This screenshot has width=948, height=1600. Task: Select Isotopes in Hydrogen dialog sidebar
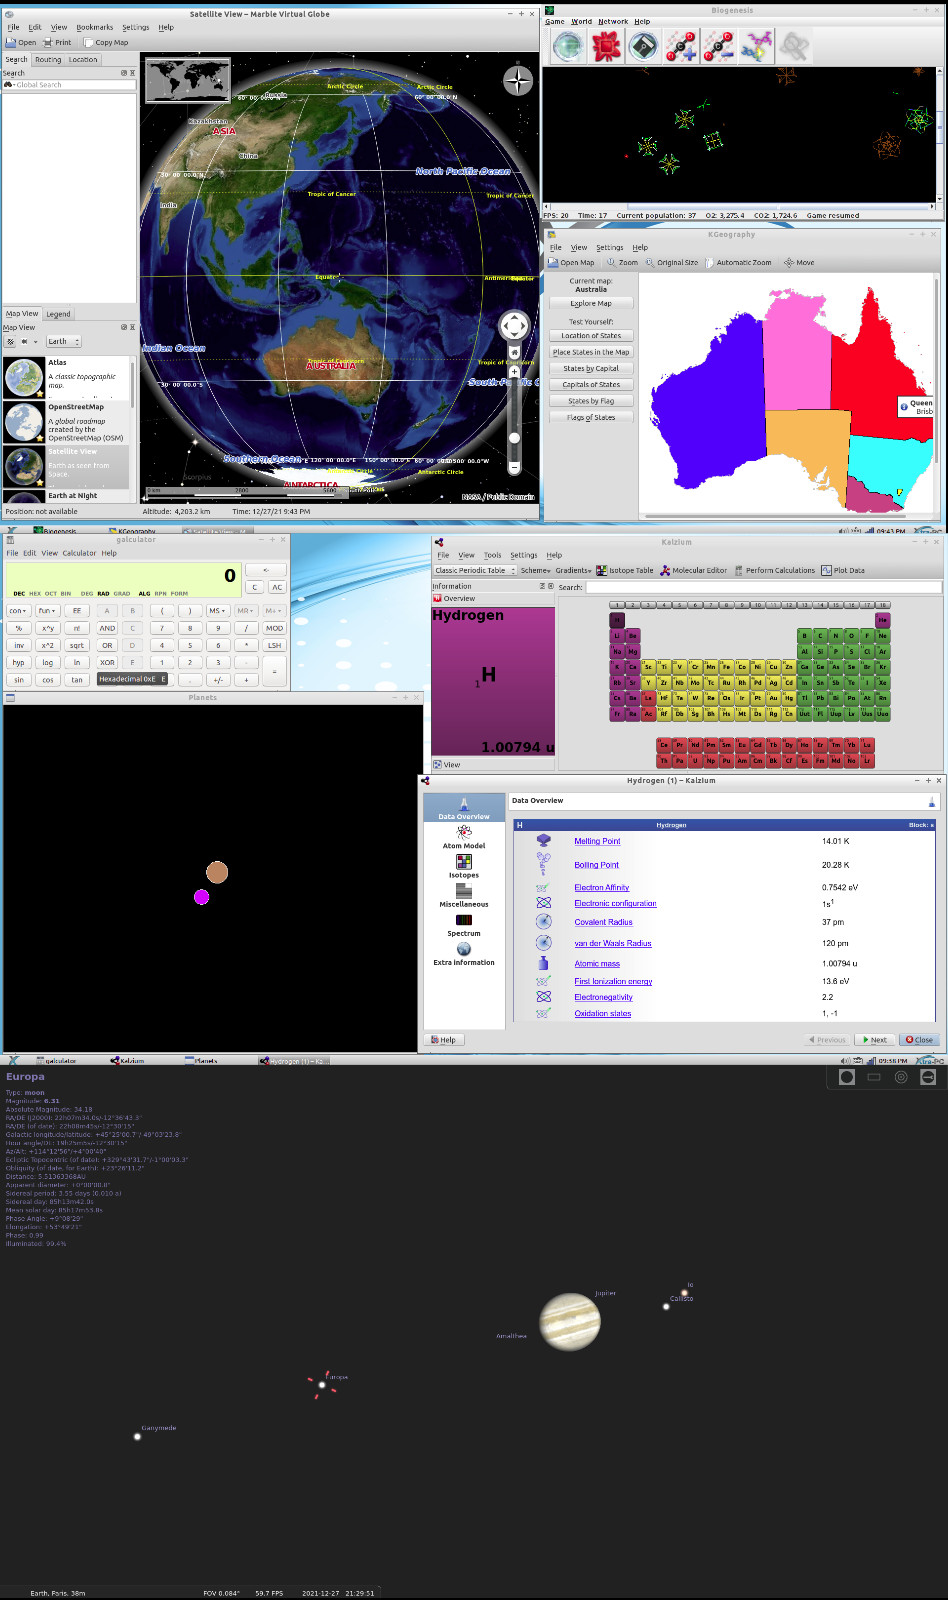(x=464, y=866)
